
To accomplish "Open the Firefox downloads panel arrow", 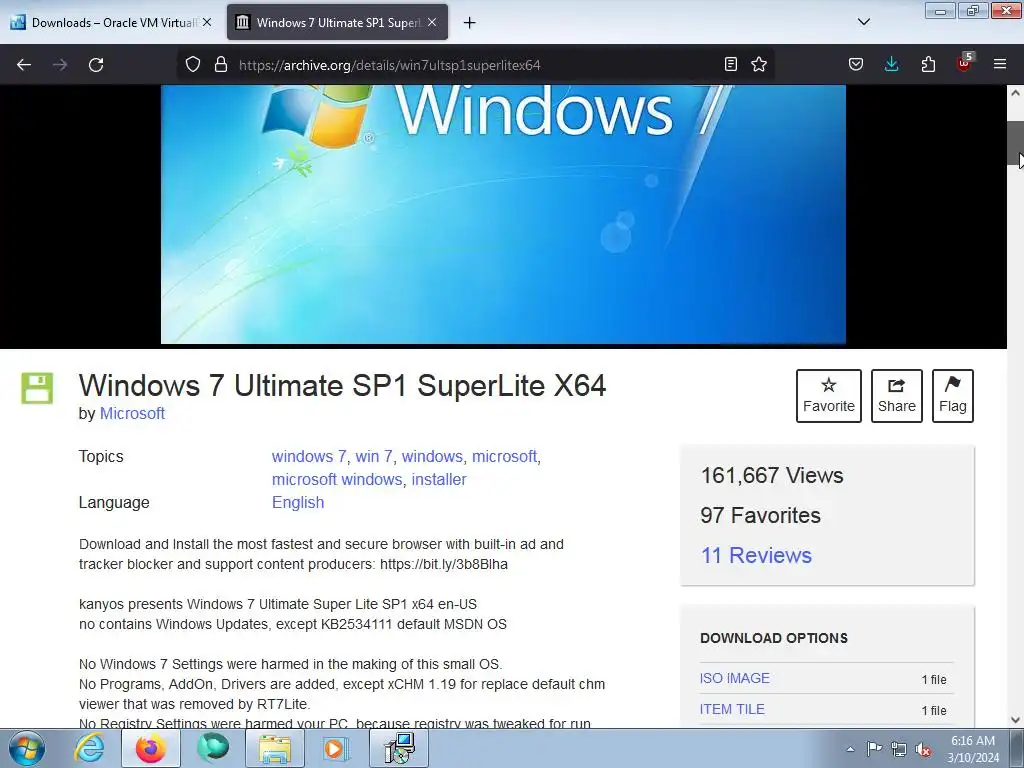I will pyautogui.click(x=891, y=64).
